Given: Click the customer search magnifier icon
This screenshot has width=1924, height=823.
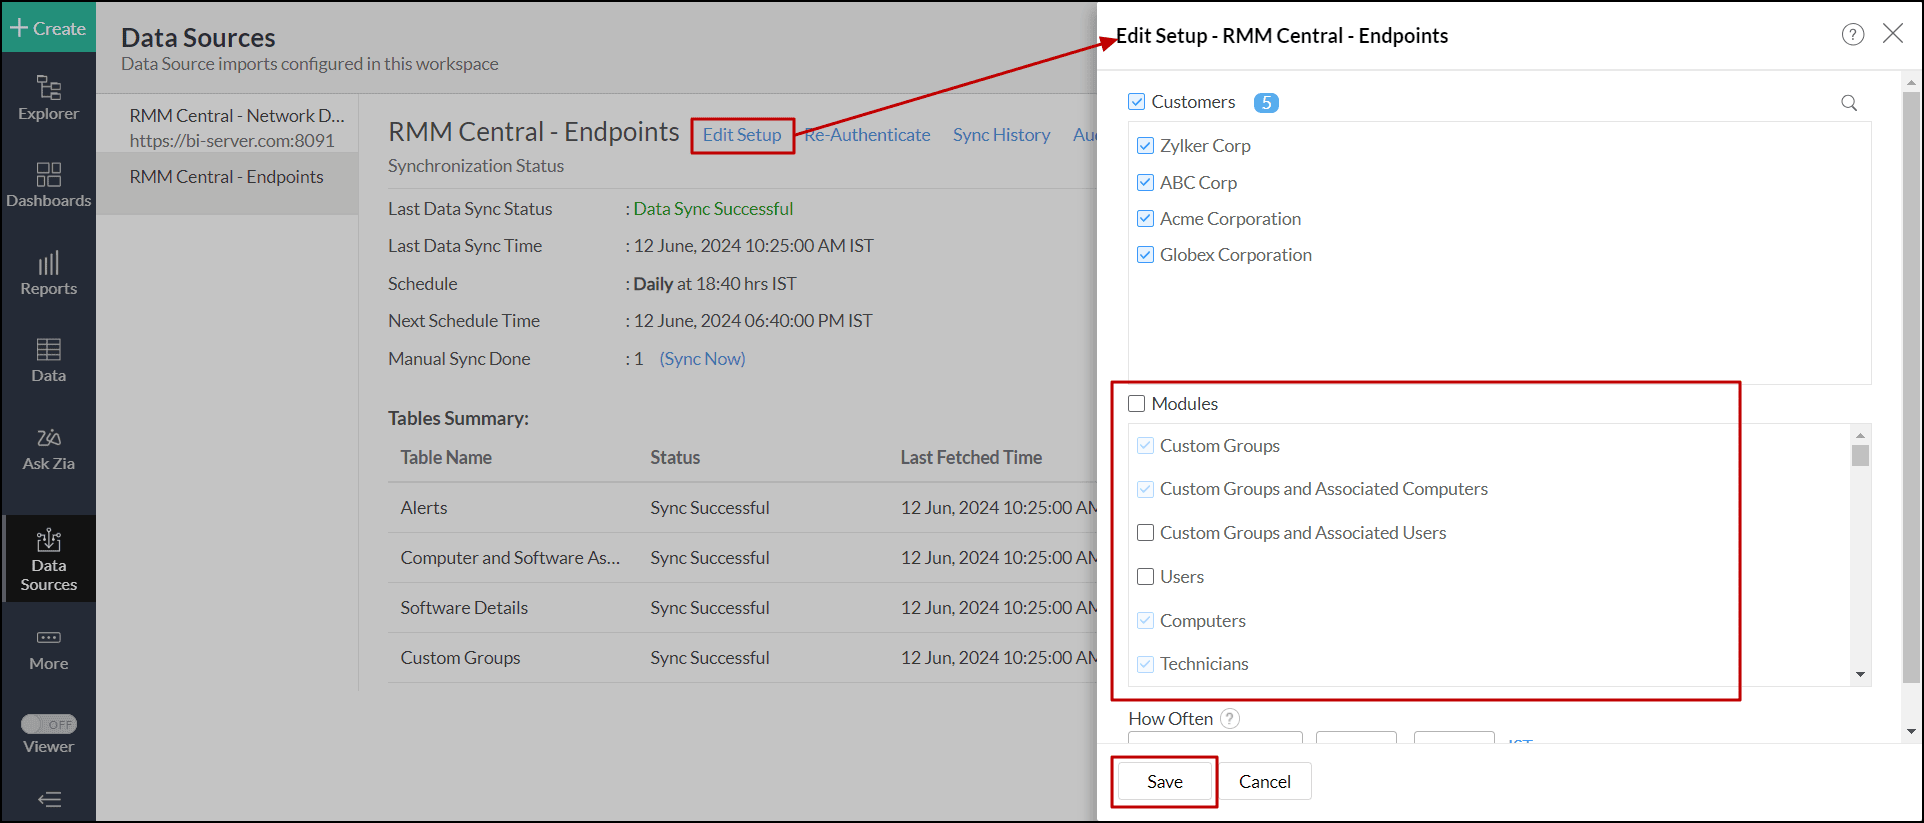Looking at the screenshot, I should (1849, 103).
